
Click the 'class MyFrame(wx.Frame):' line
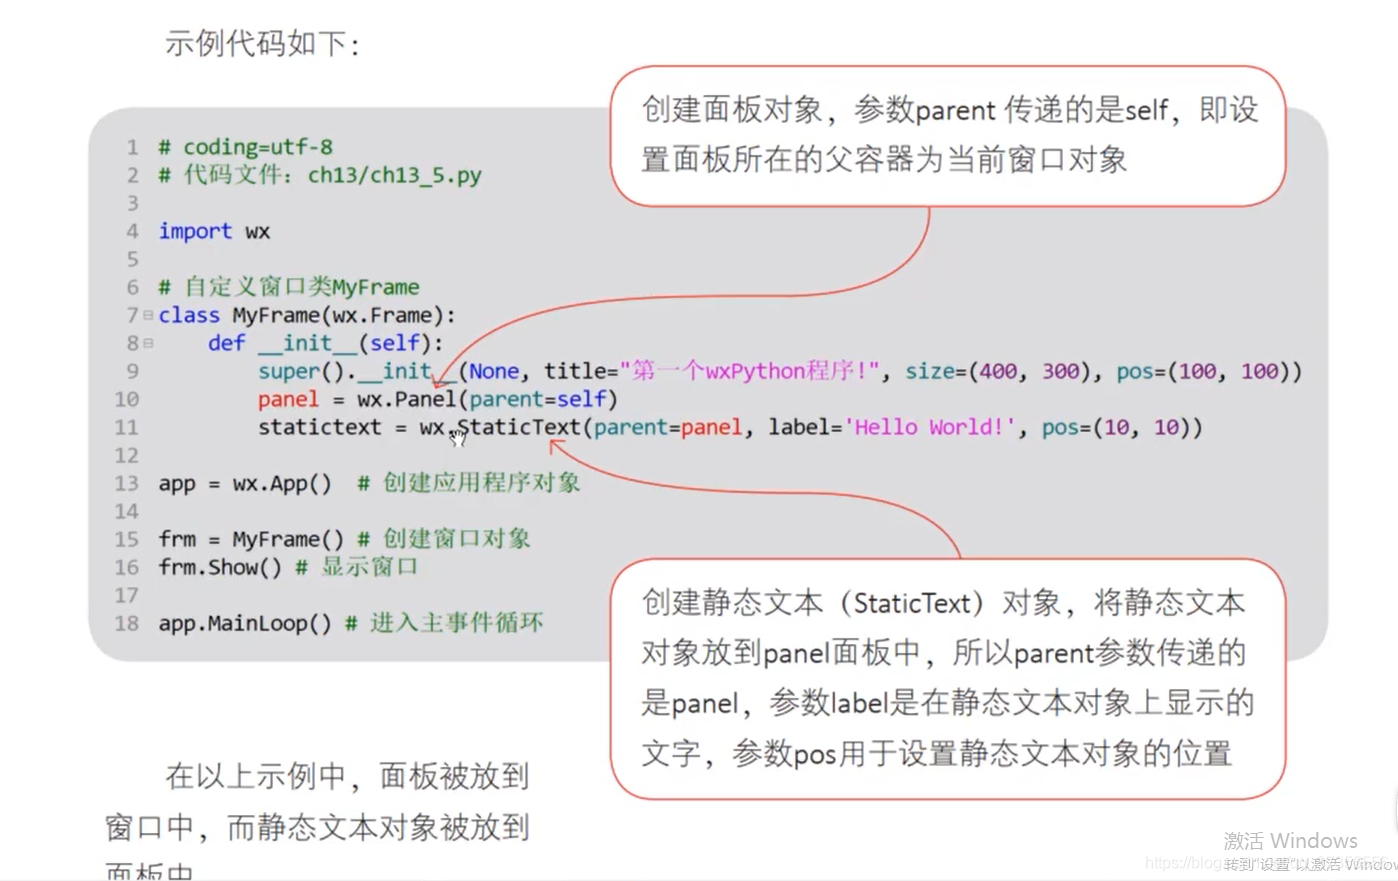pos(307,315)
